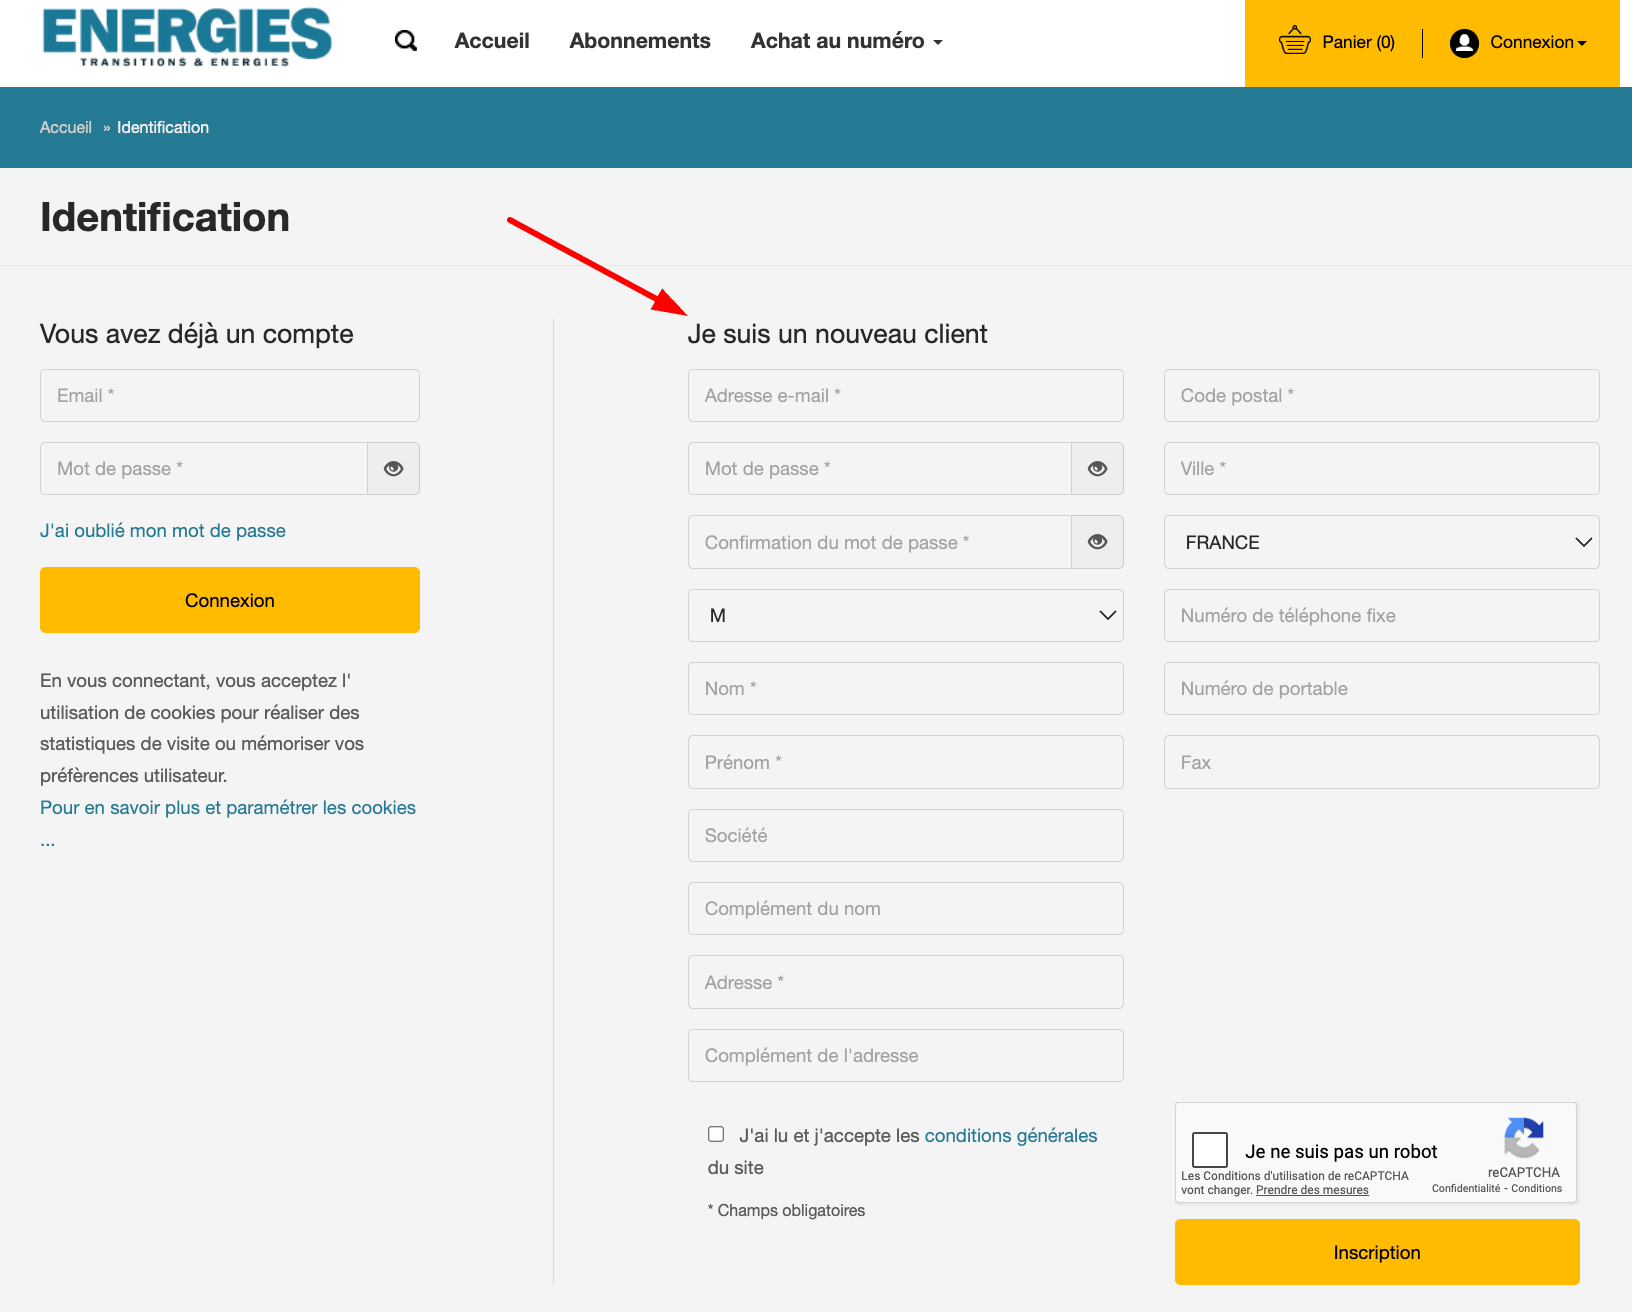This screenshot has height=1312, width=1632.
Task: Show login password with eye icon
Action: coord(394,469)
